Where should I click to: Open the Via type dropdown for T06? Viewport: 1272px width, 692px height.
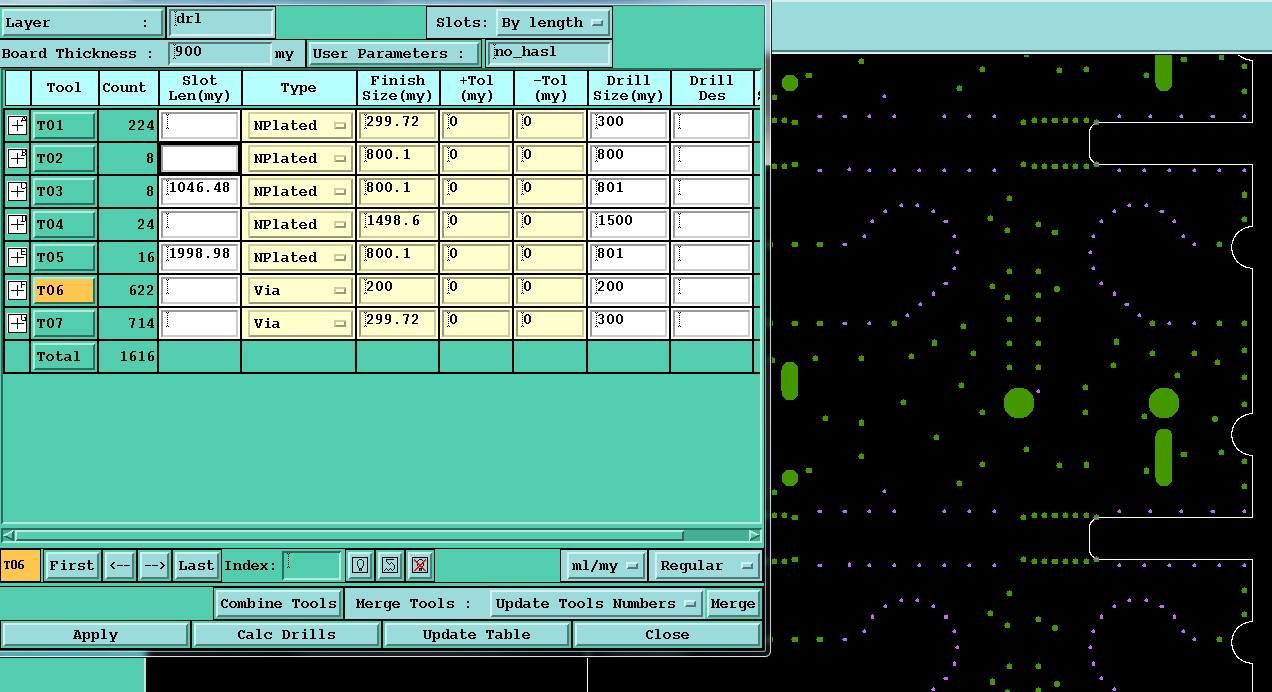coord(300,290)
